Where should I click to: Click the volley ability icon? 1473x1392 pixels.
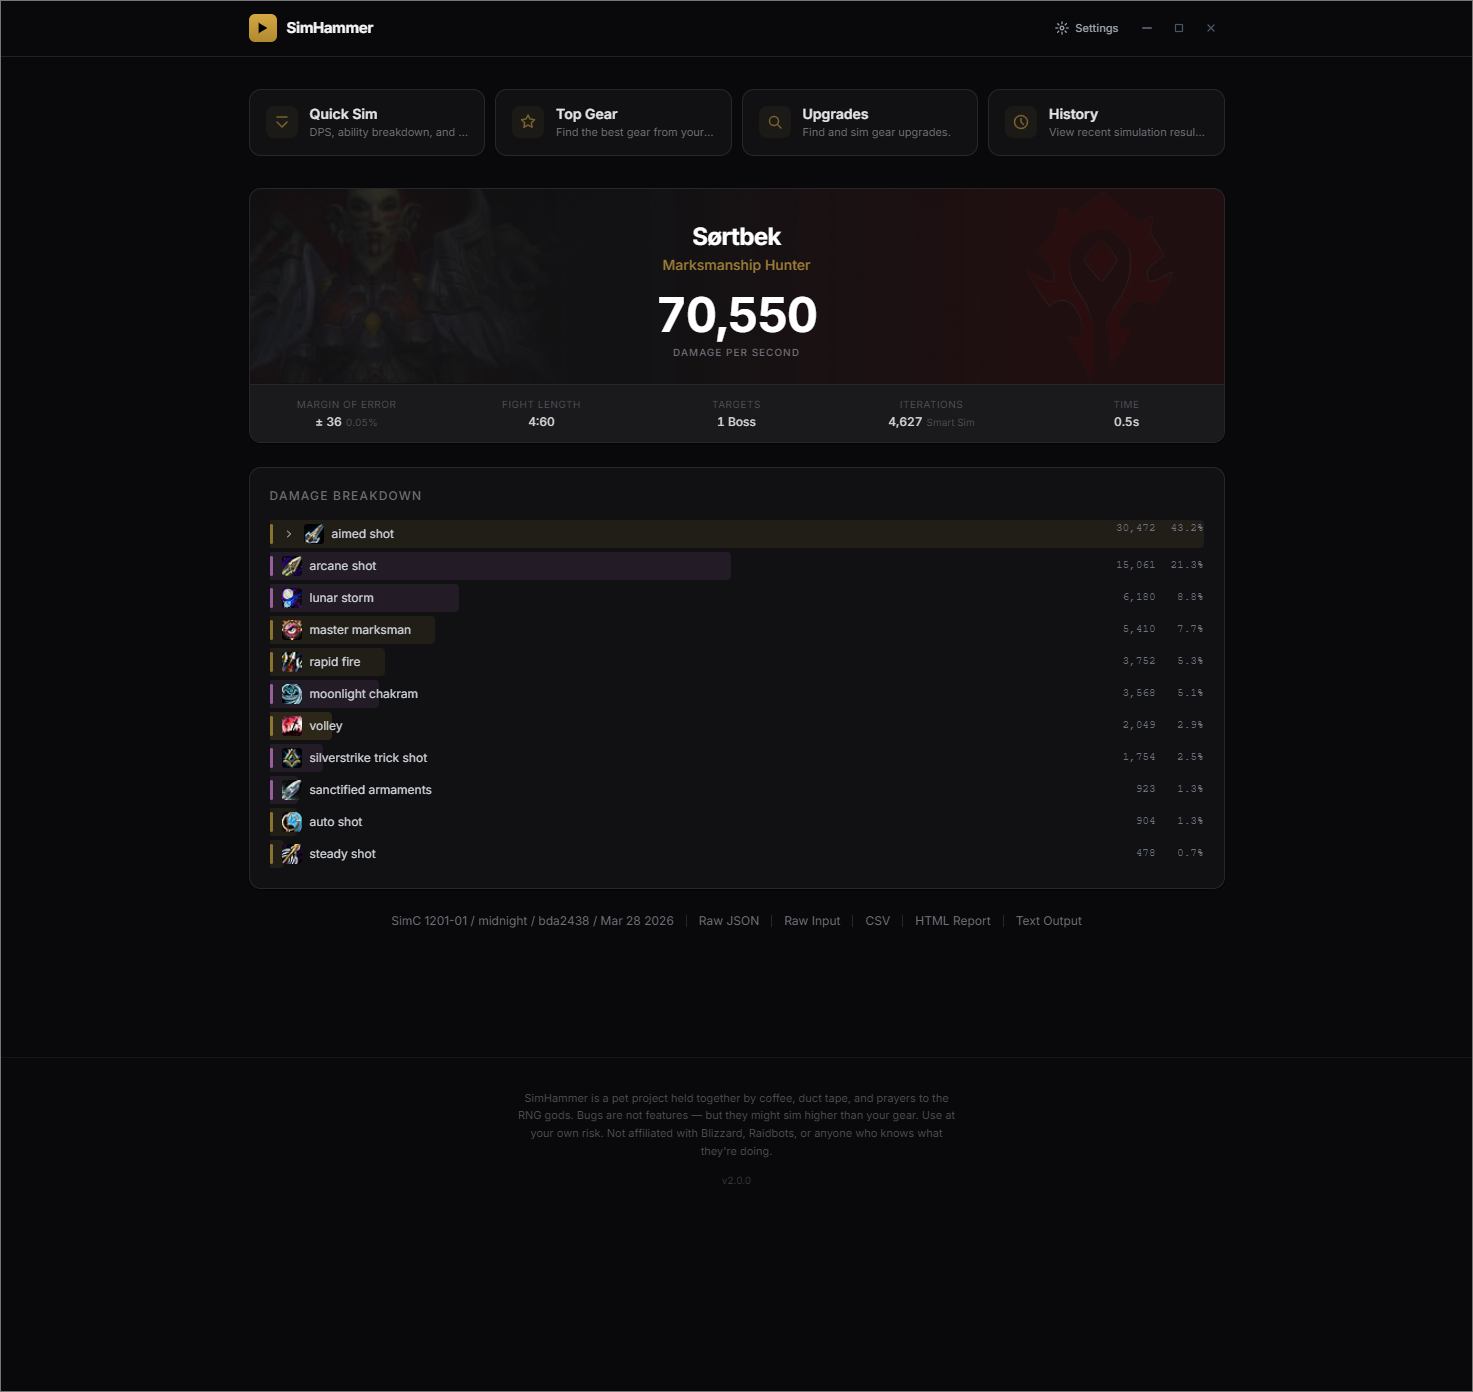click(x=292, y=726)
